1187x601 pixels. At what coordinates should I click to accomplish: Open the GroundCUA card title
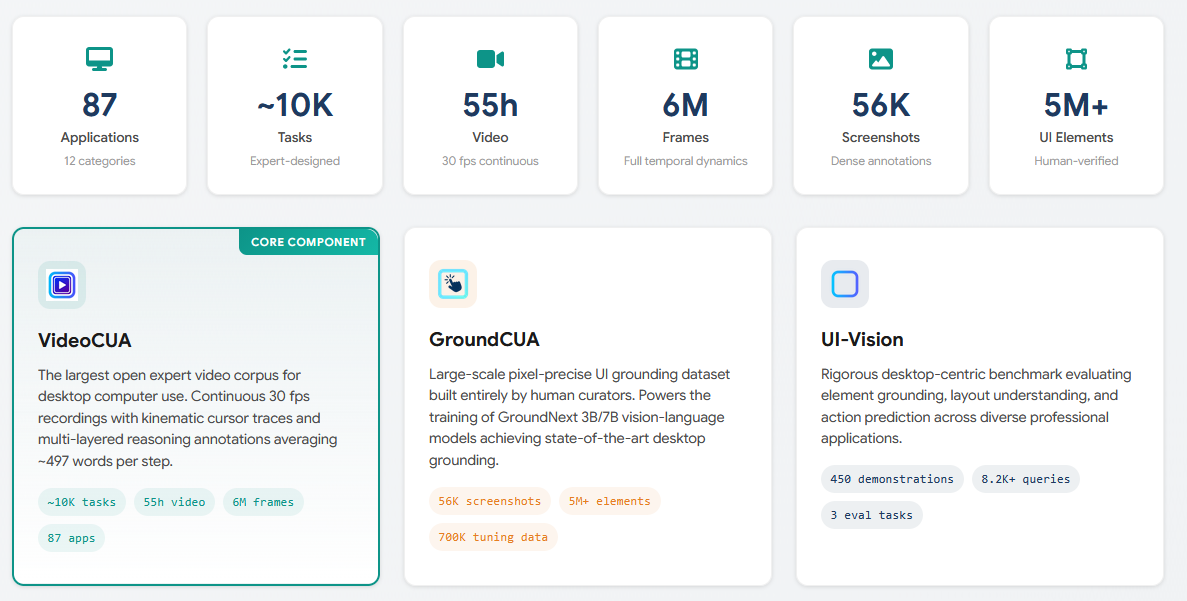point(484,340)
